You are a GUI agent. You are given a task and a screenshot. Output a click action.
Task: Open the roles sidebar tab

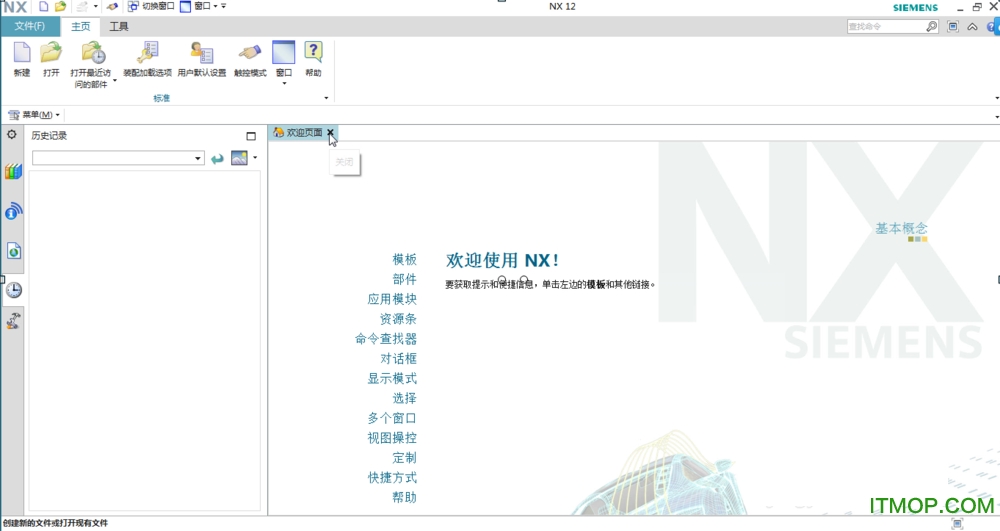pos(13,320)
